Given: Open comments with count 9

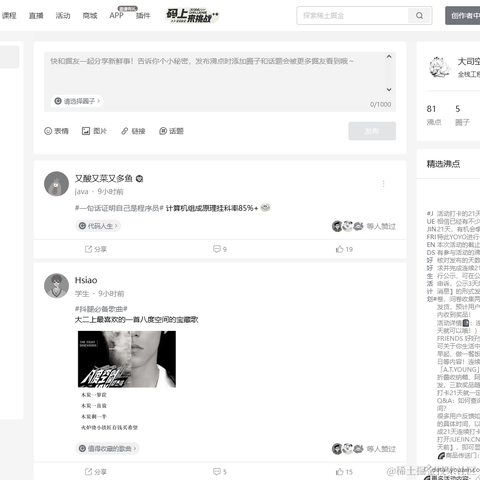Looking at the screenshot, I should tap(220, 249).
